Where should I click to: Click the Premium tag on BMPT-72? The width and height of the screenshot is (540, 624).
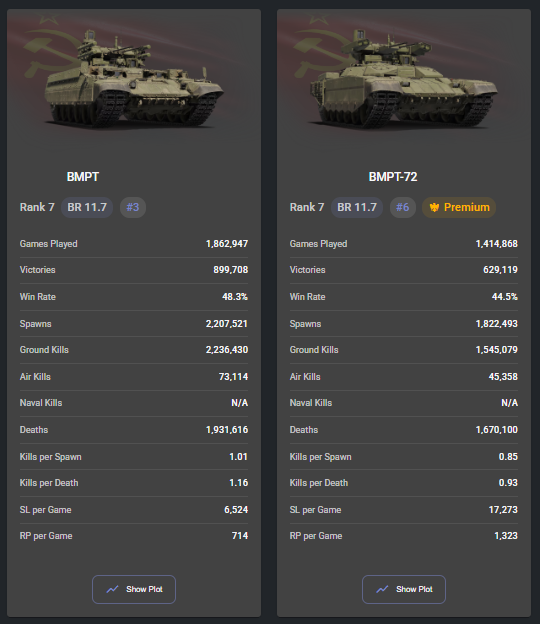click(459, 207)
